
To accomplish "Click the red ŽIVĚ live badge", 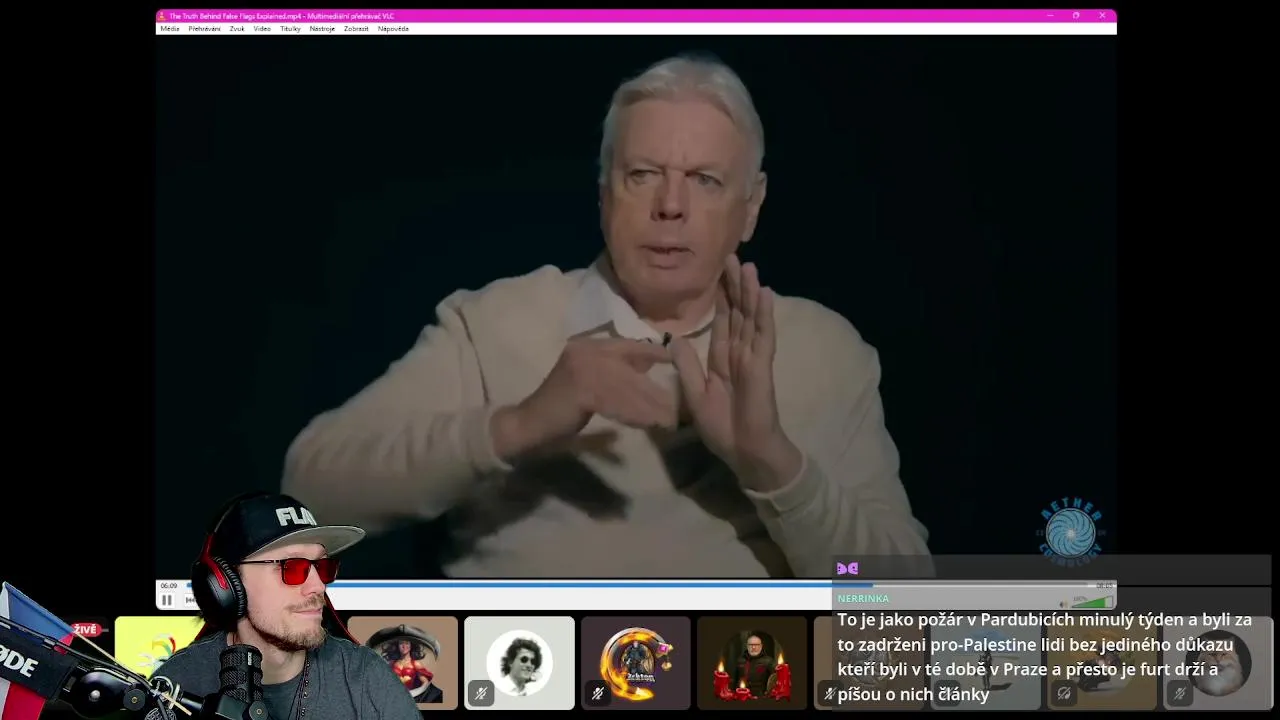I will coord(86,630).
